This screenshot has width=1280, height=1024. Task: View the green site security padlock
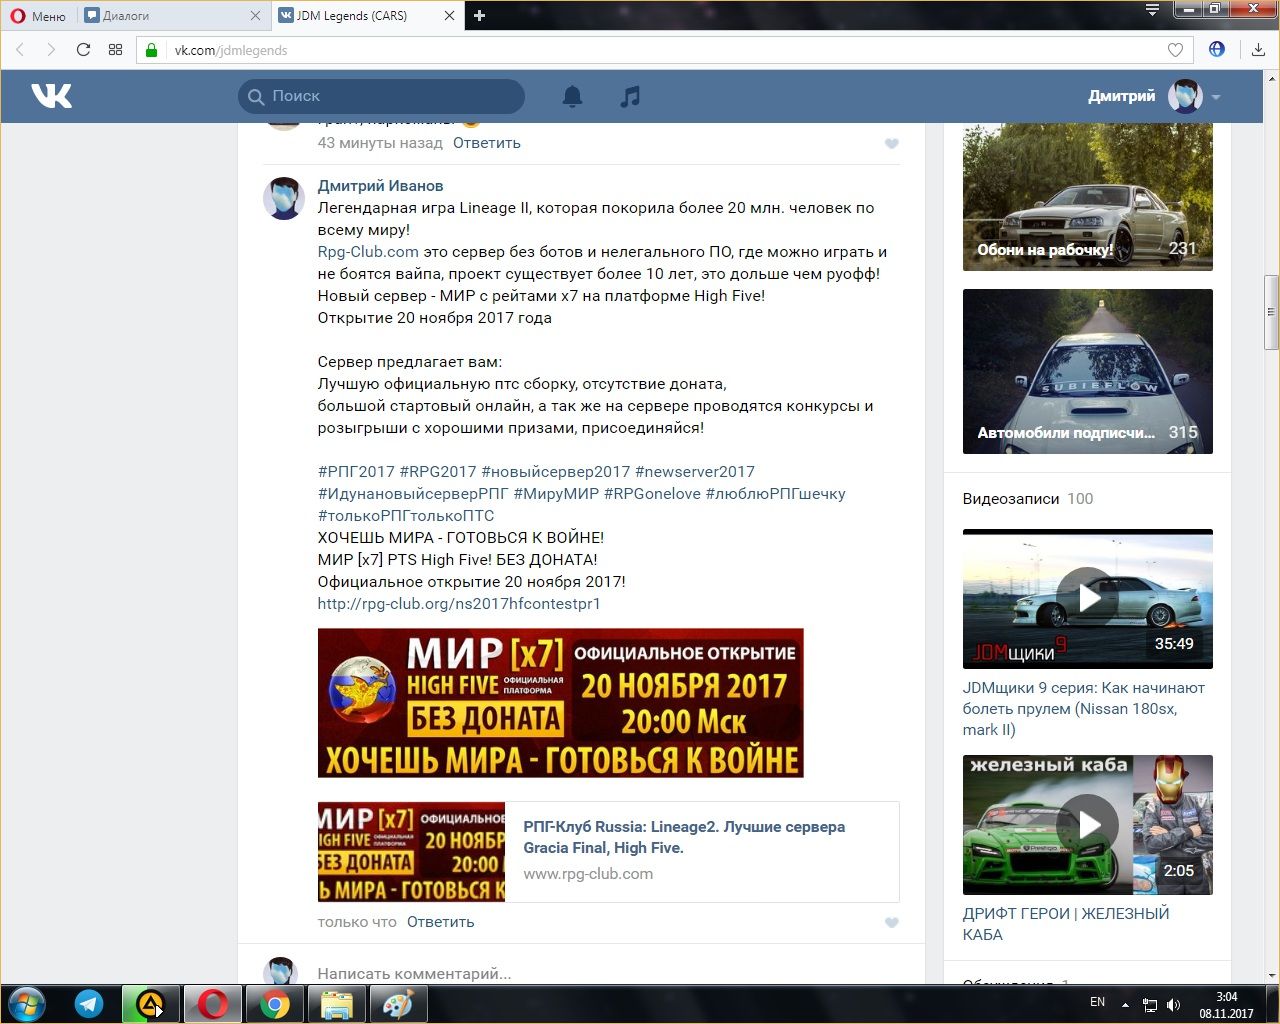coord(152,50)
